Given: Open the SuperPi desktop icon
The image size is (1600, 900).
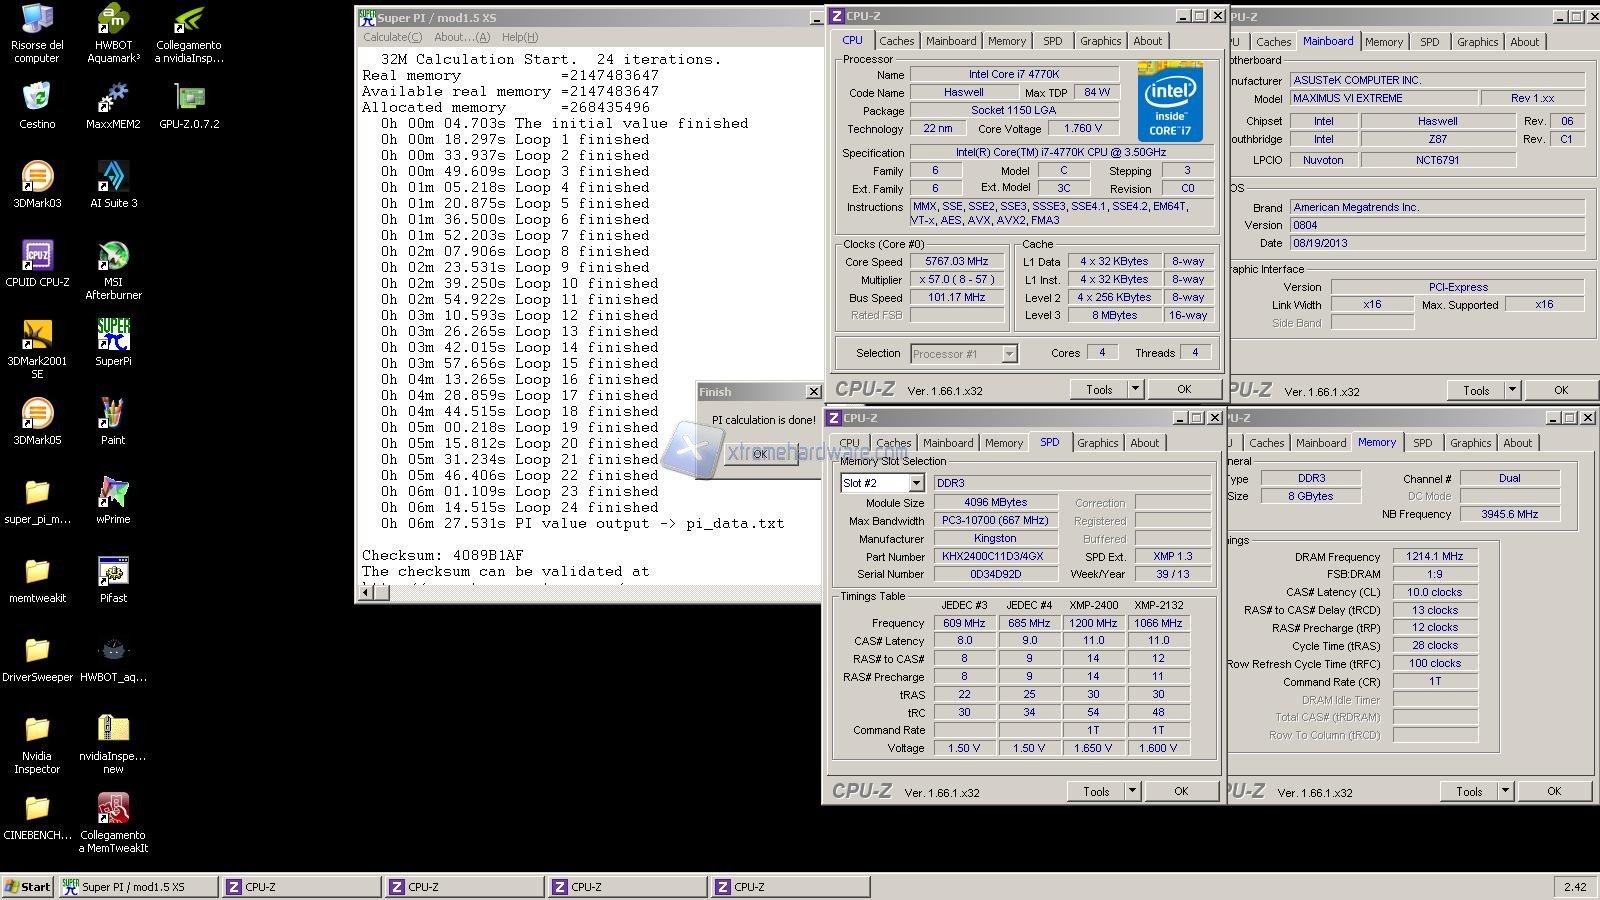Looking at the screenshot, I should coord(113,336).
